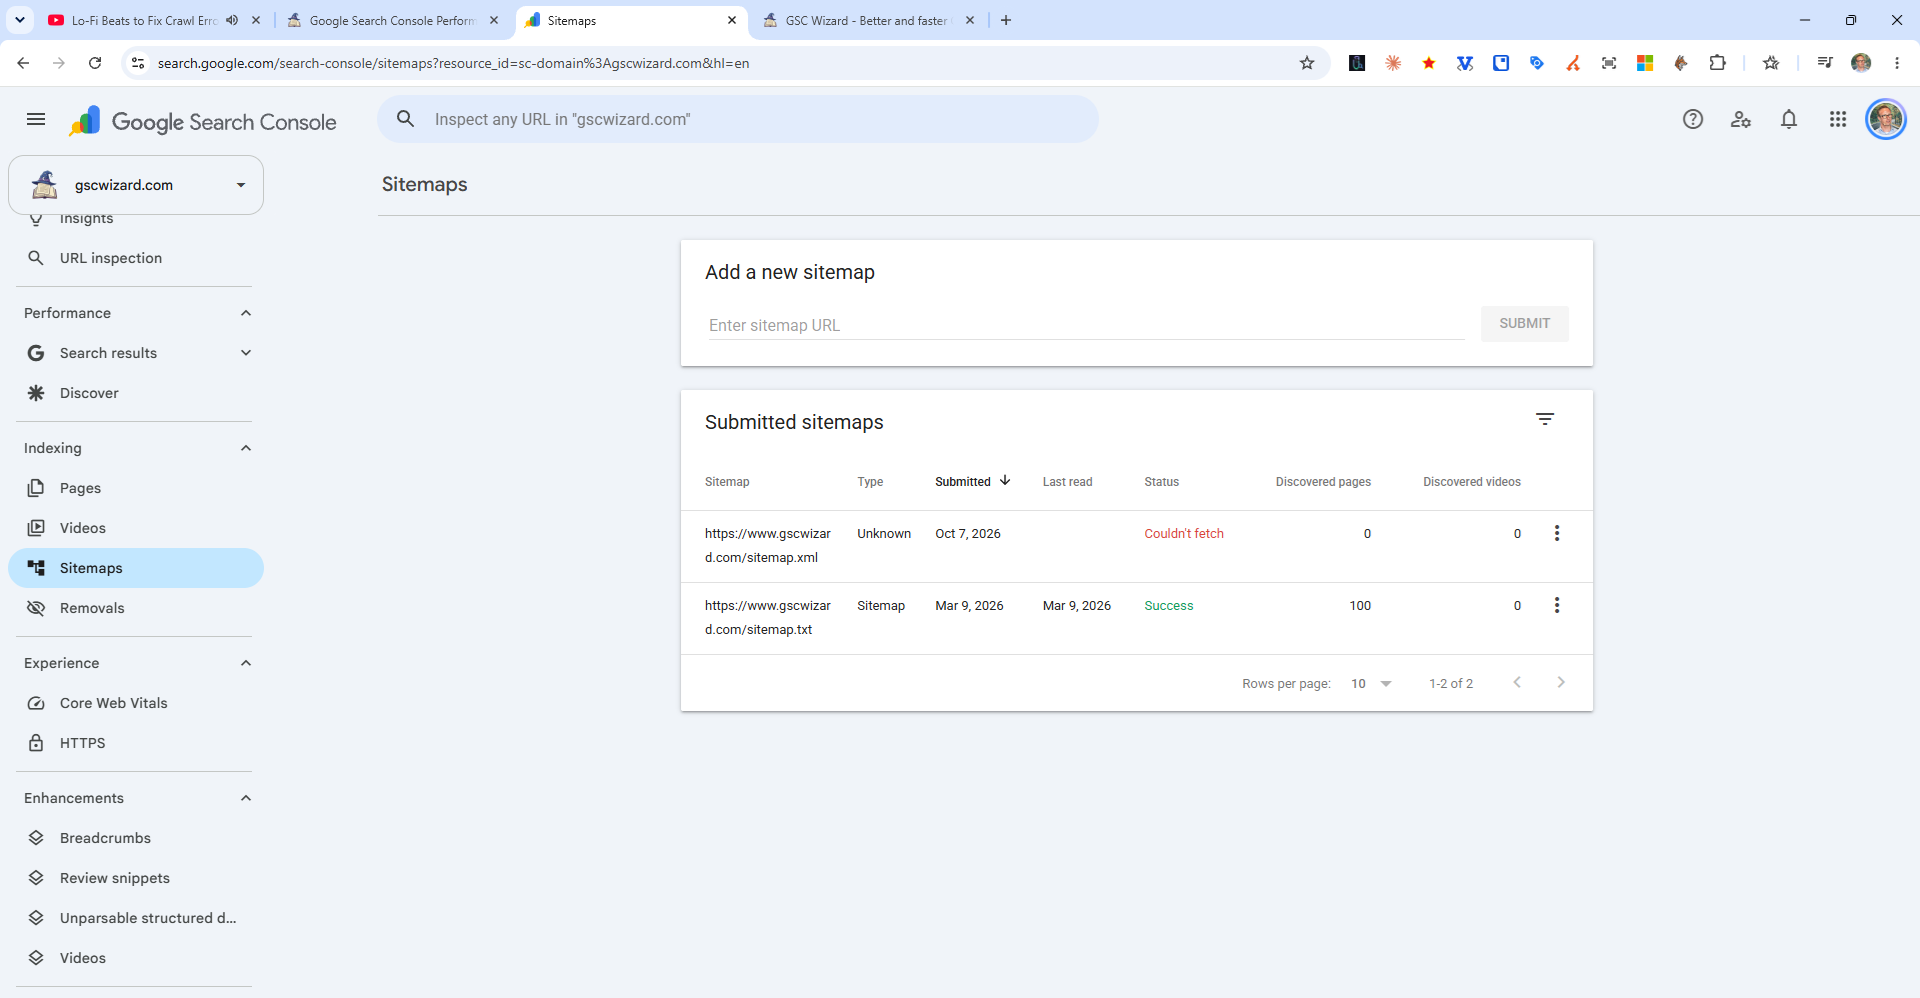The width and height of the screenshot is (1920, 998).
Task: Open users and permissions settings icon
Action: [1741, 120]
